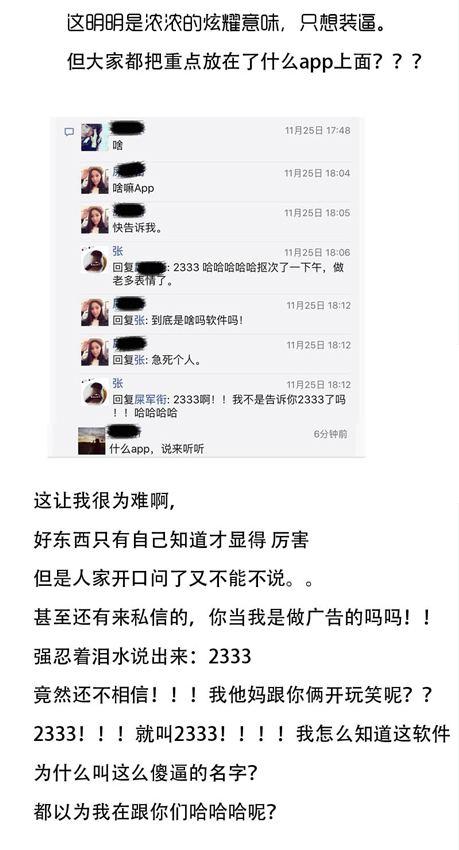Click the avatar beside "急死个人。" reply

pyautogui.click(x=94, y=352)
